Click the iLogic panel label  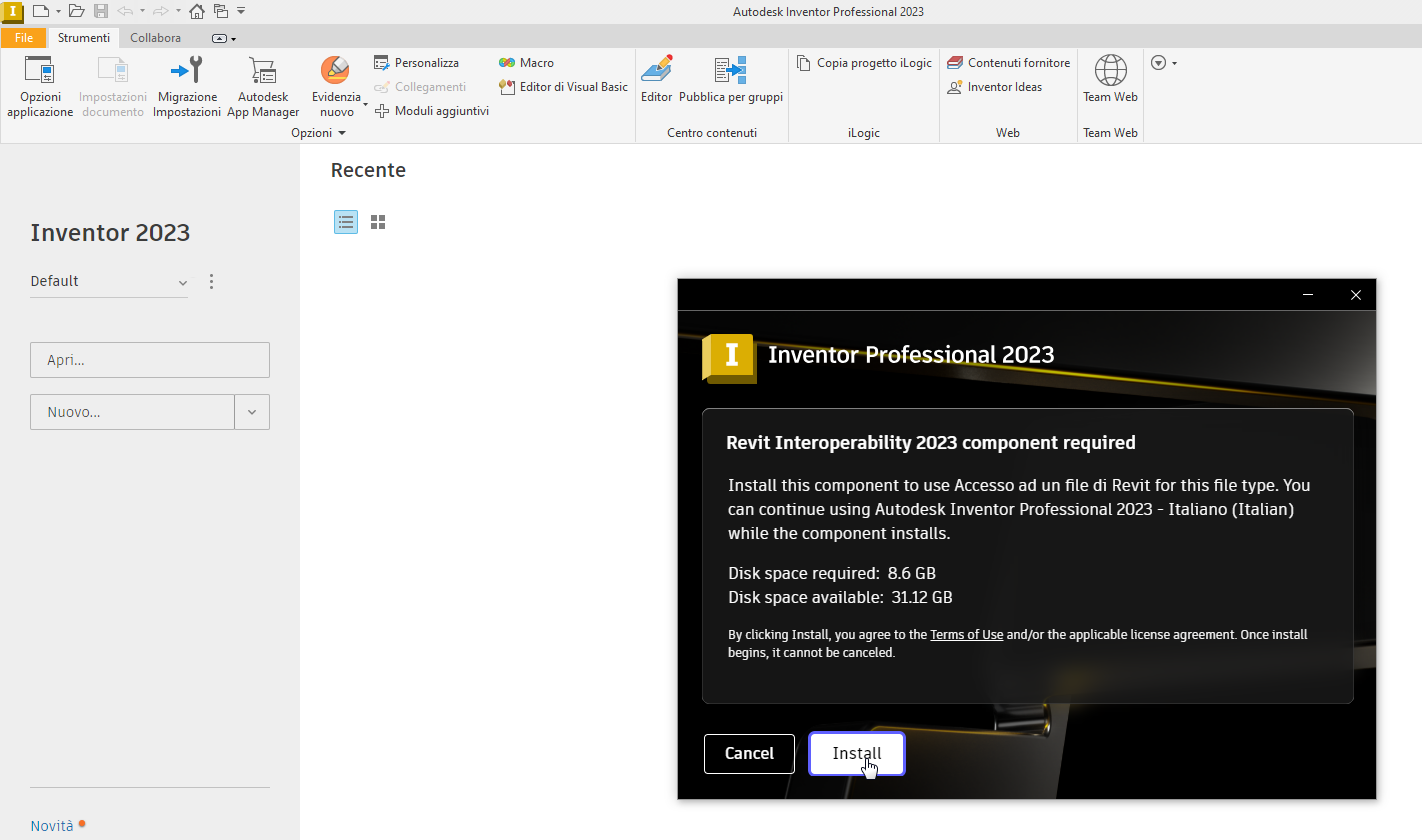(x=864, y=133)
